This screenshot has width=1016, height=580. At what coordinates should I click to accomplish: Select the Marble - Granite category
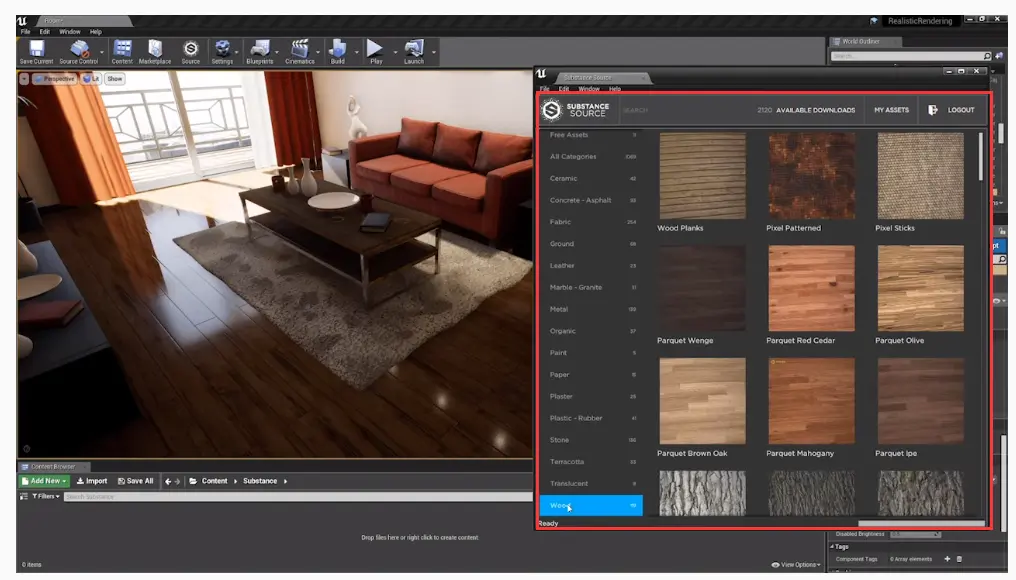coord(591,288)
